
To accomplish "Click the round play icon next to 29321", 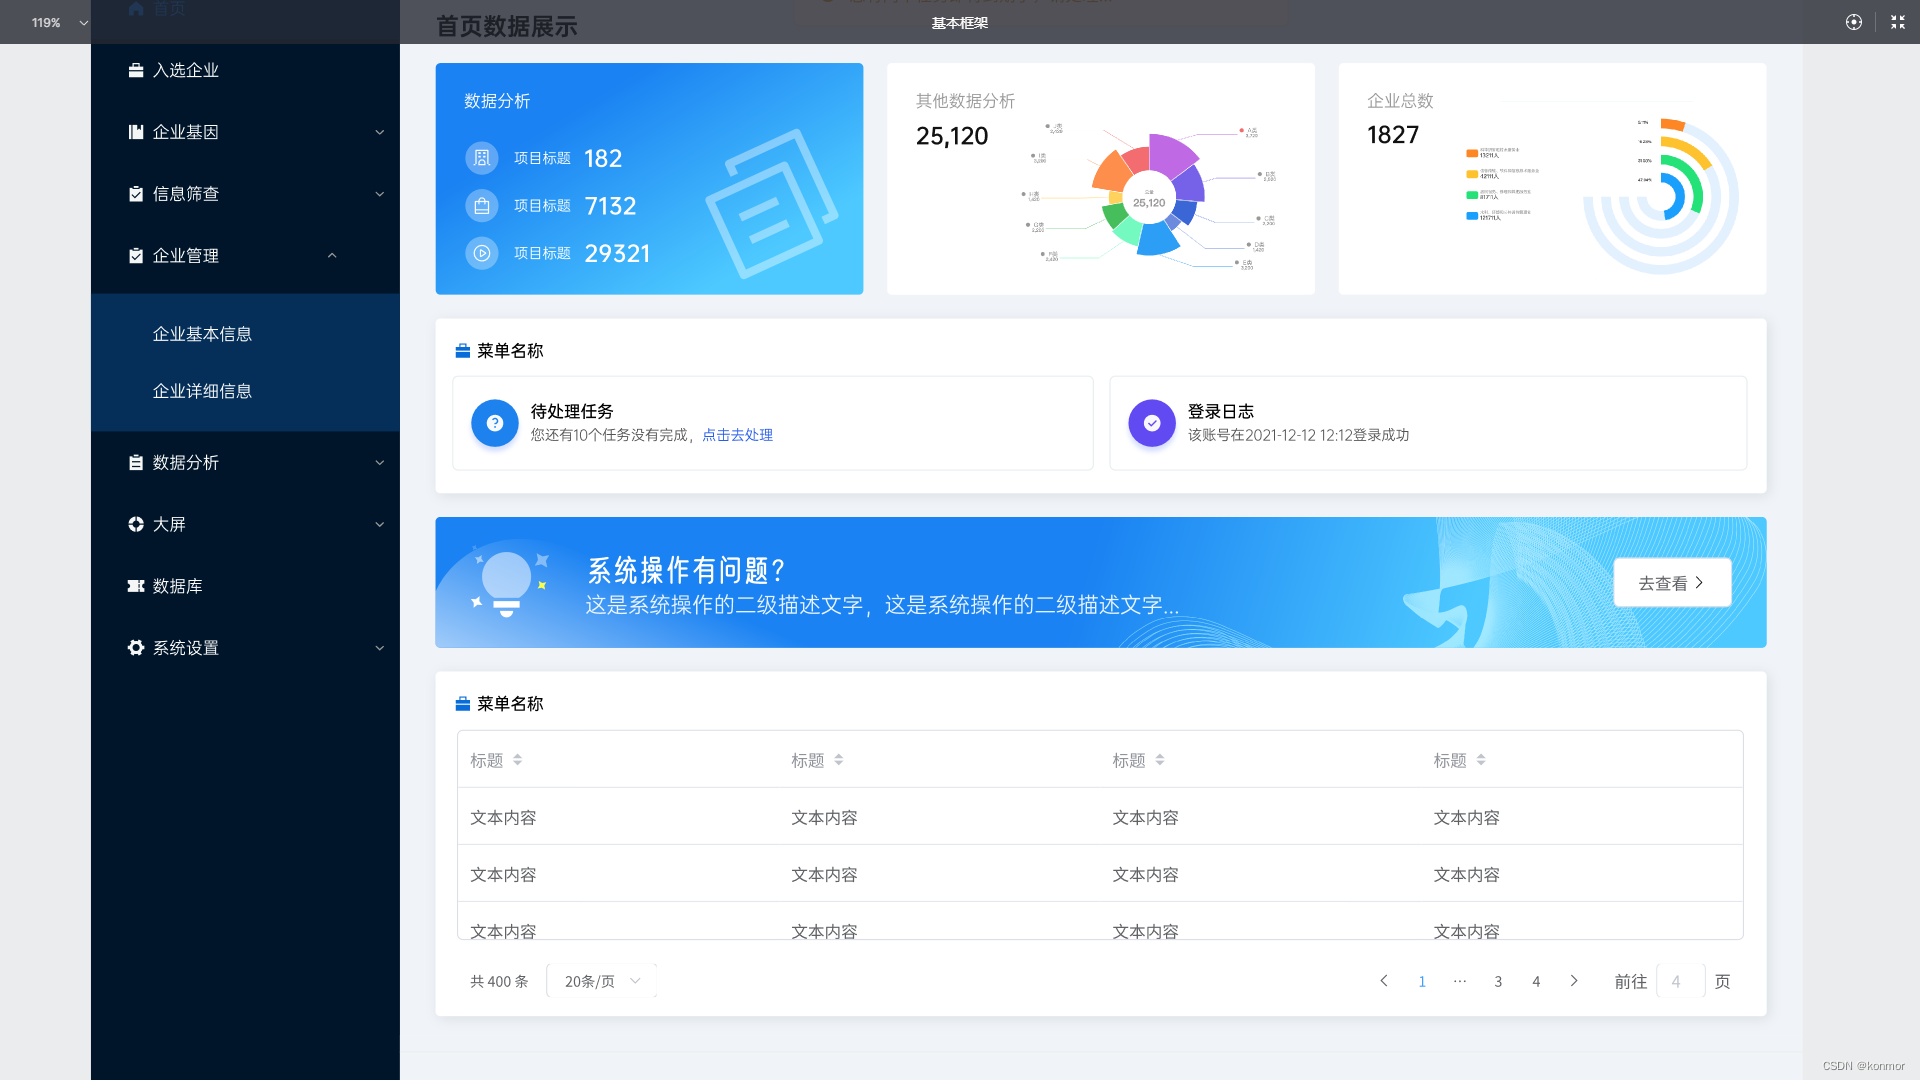I will click(482, 254).
